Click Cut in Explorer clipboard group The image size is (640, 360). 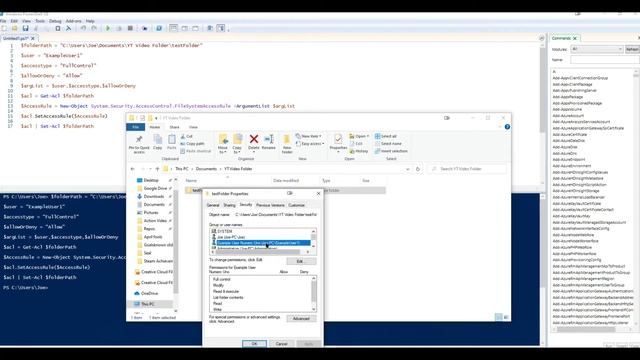[187, 136]
